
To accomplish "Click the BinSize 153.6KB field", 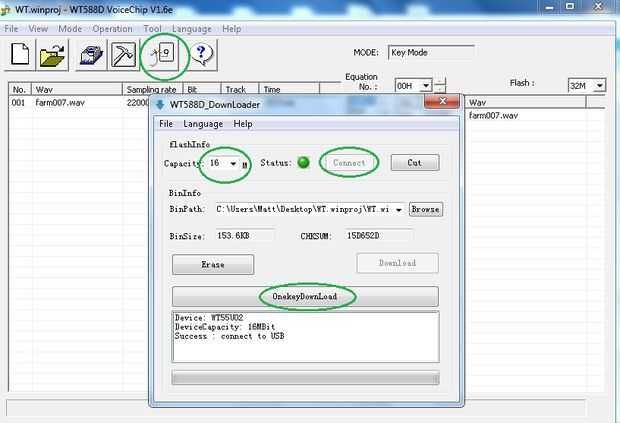I will [x=245, y=236].
